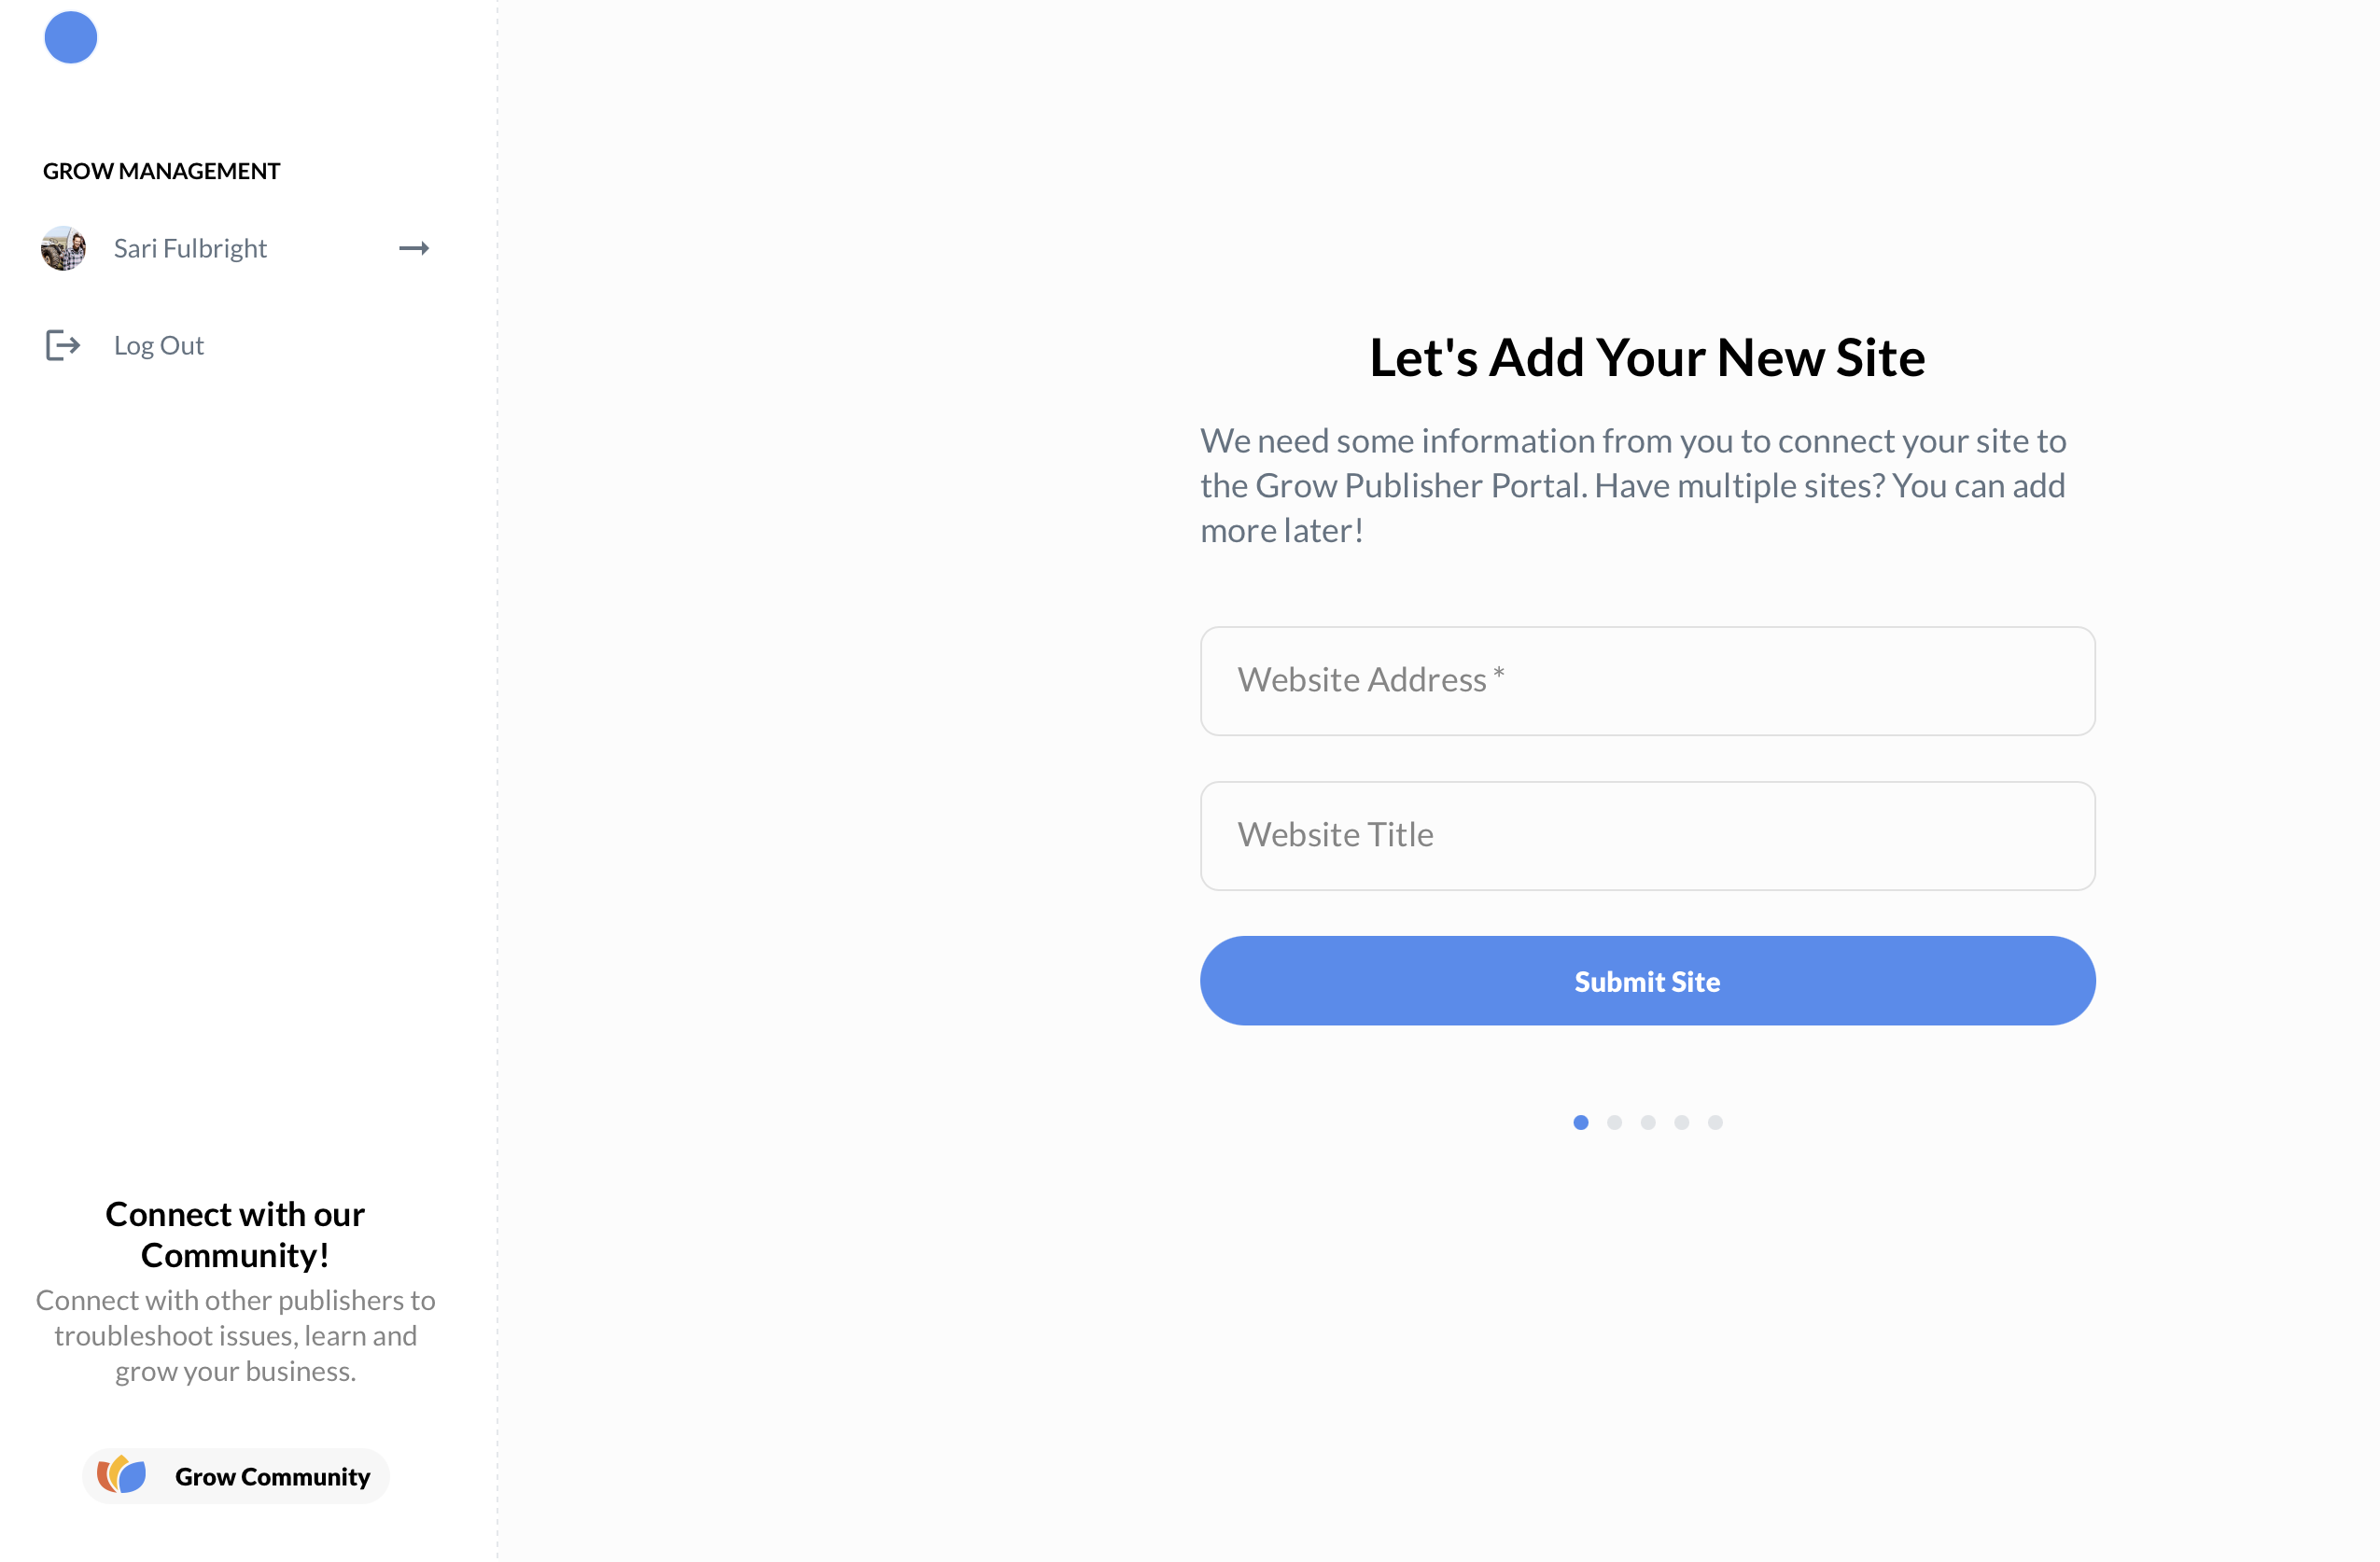Image resolution: width=2380 pixels, height=1562 pixels.
Task: Click the GROW MANAGEMENT section heading
Action: (x=161, y=171)
